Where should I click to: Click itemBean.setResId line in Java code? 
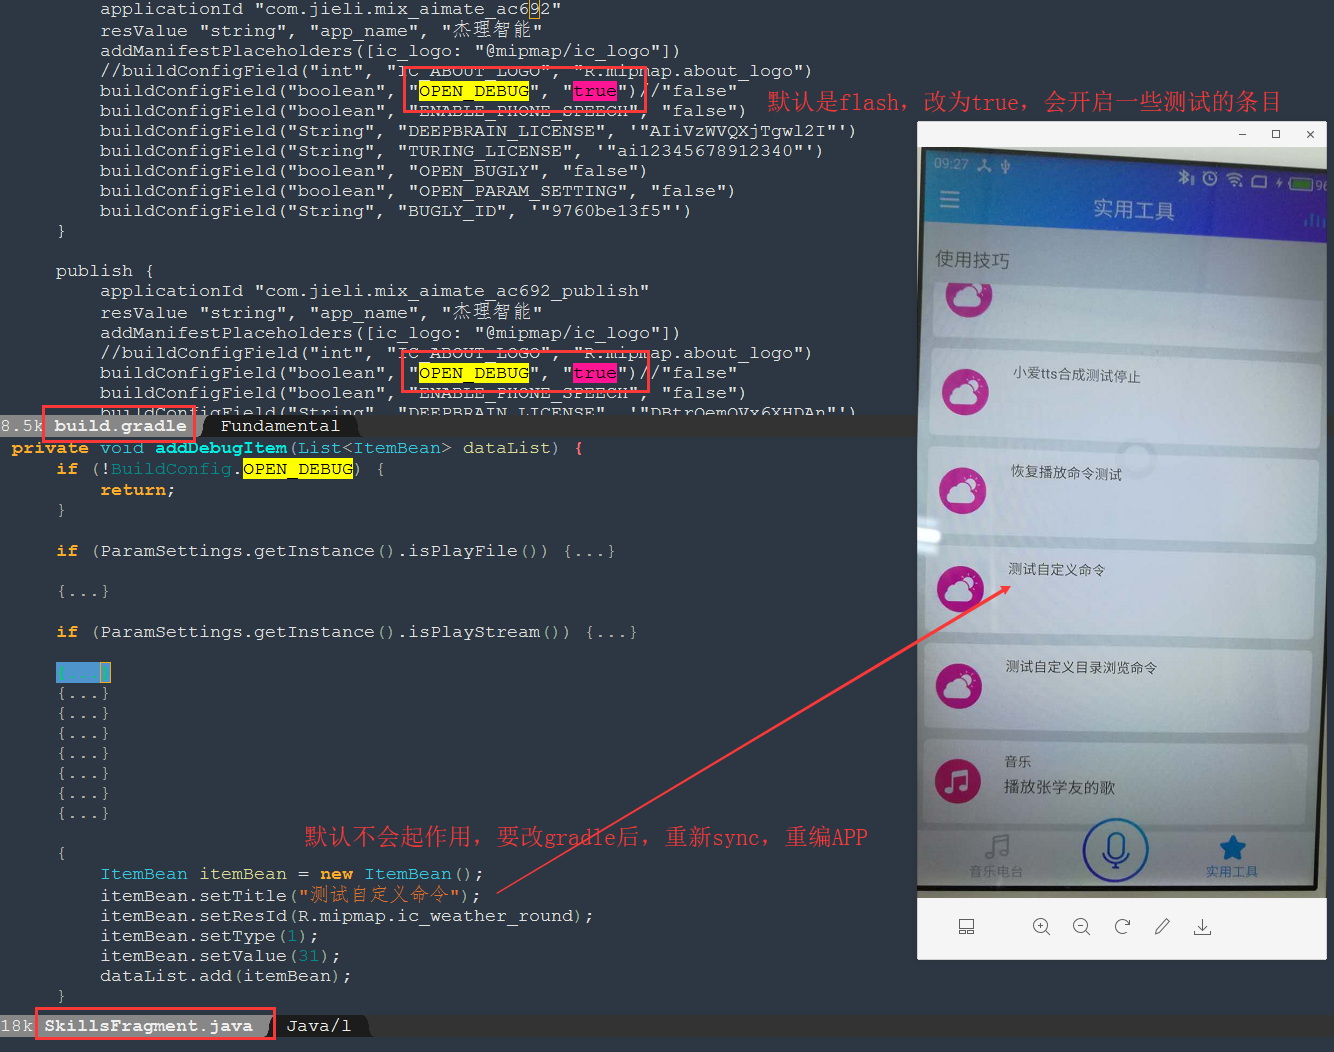[x=346, y=916]
